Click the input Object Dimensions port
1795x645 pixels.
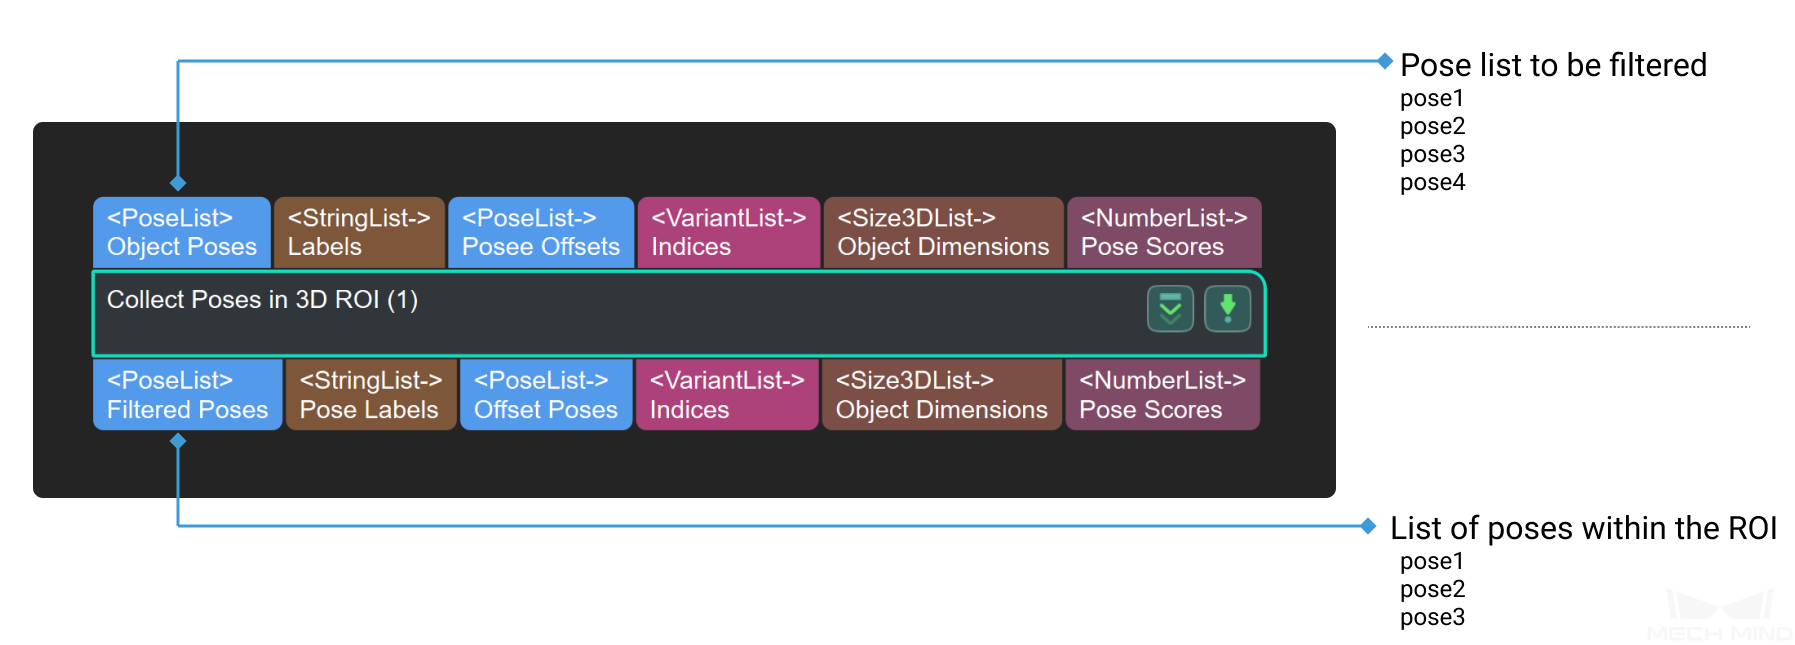[x=943, y=233]
